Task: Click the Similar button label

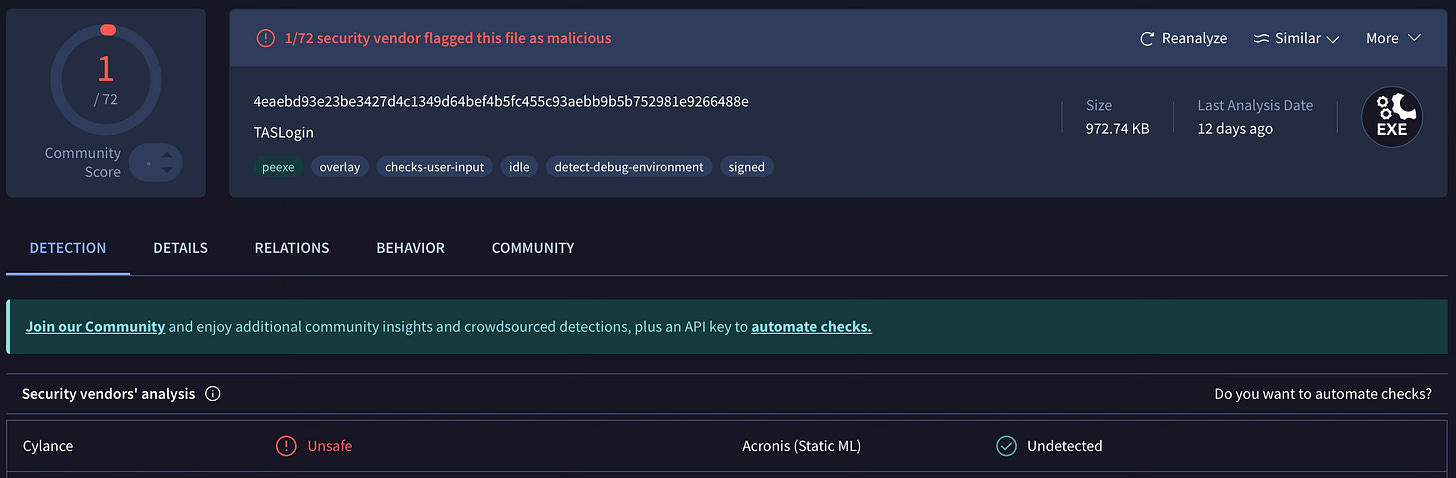Action: point(1298,38)
